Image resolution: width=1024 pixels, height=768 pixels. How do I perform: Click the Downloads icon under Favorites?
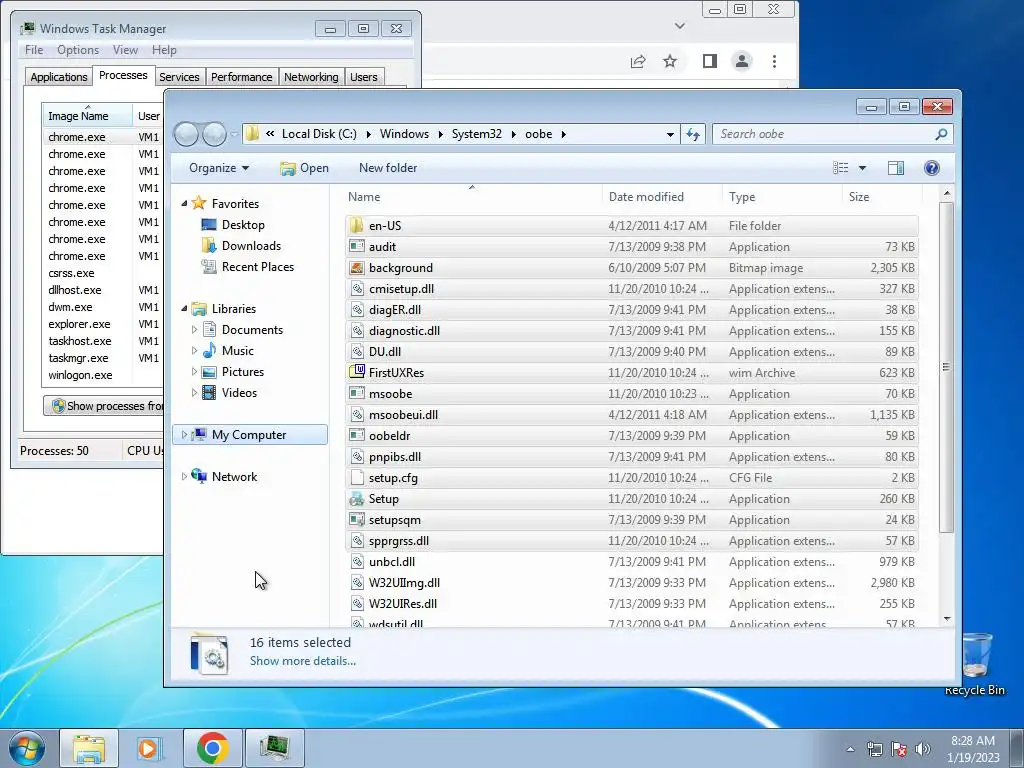coord(209,246)
